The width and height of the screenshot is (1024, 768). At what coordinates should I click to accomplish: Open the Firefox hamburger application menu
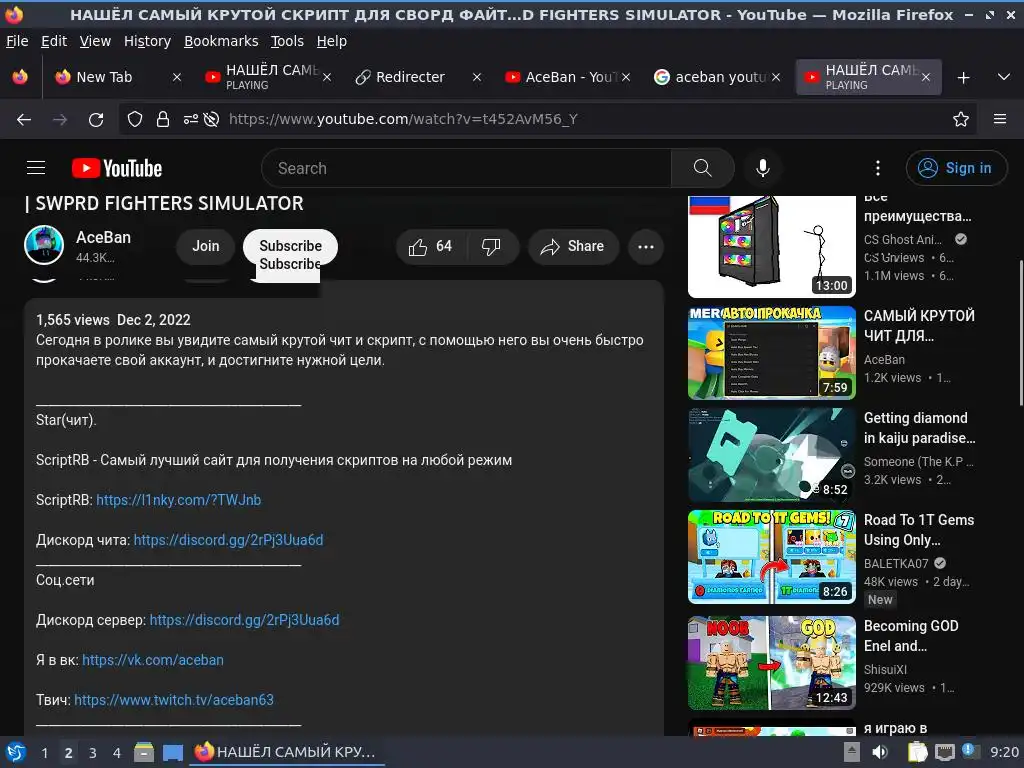(x=1000, y=119)
